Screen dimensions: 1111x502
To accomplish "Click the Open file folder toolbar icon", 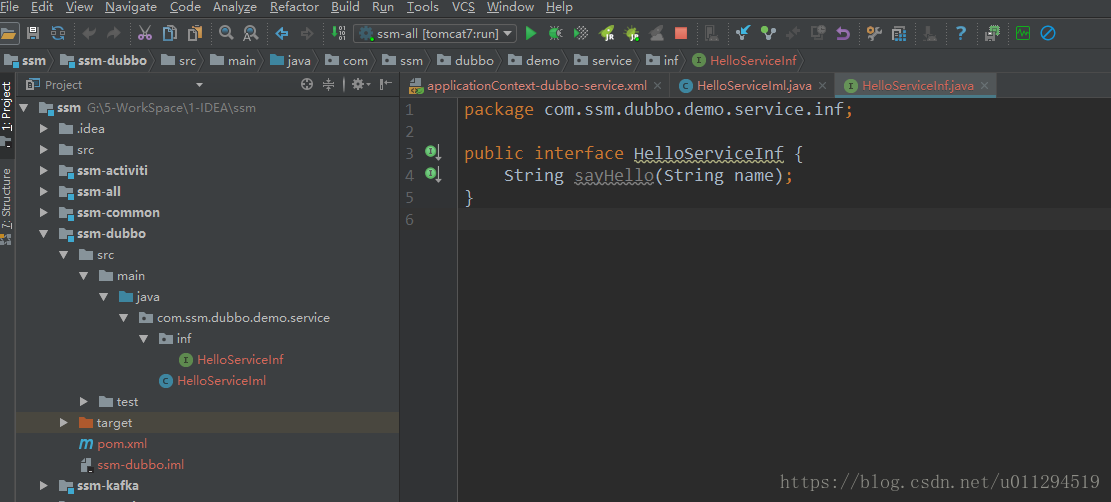I will (9, 33).
